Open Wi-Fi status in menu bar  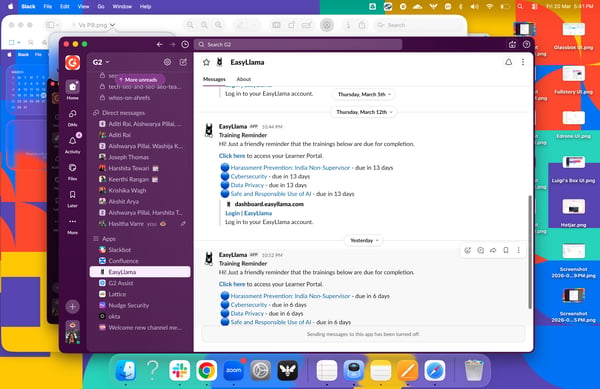(489, 7)
